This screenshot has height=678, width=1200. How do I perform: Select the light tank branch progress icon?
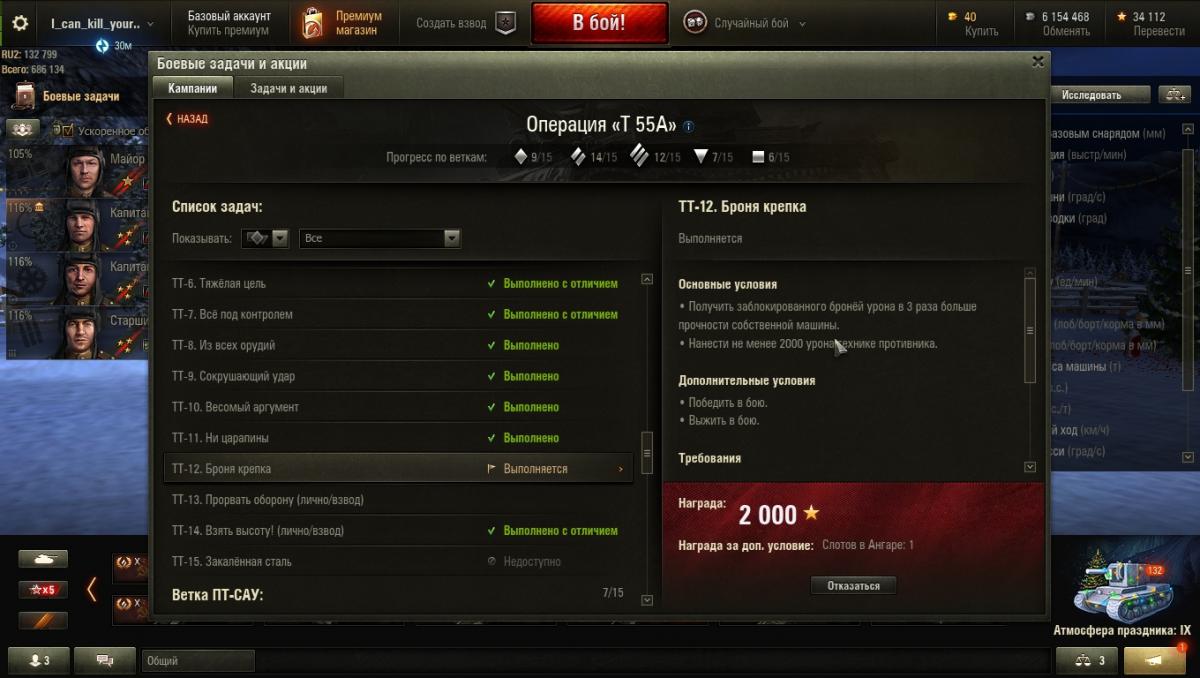pyautogui.click(x=520, y=157)
